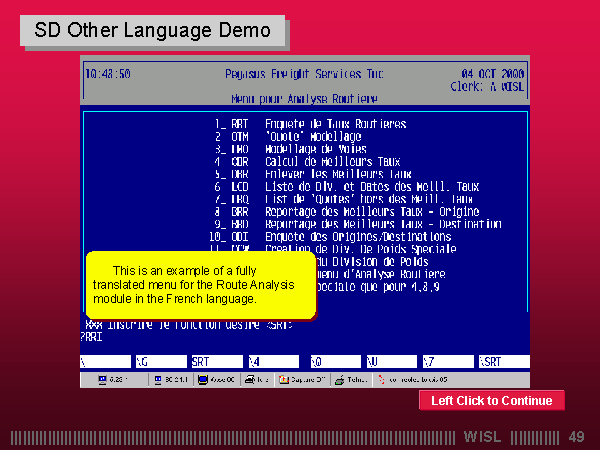
Task: Click the first SRT function key field
Action: pos(216,361)
